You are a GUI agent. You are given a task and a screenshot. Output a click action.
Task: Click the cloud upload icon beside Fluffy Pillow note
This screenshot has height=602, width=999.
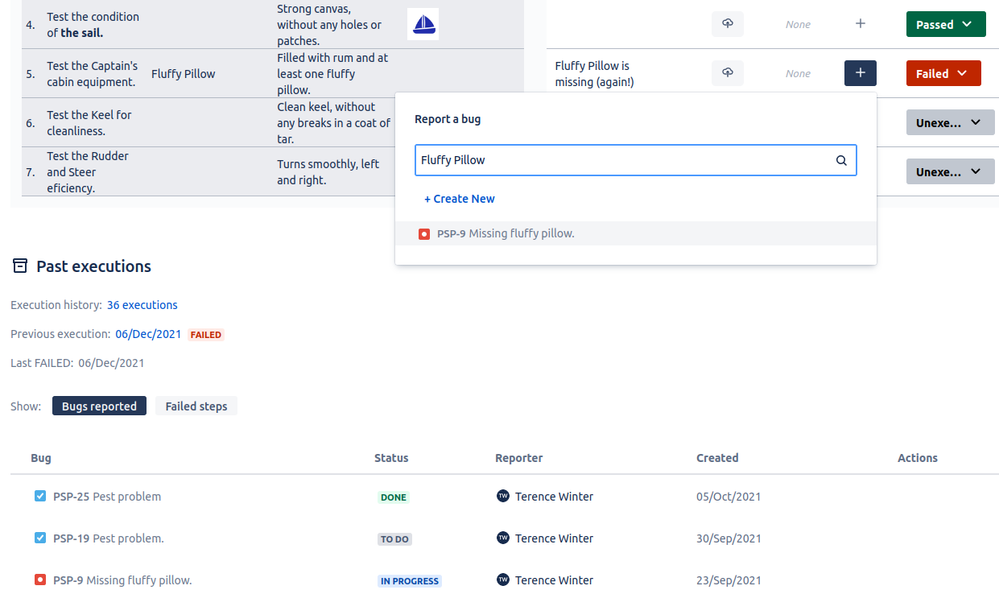pos(727,72)
